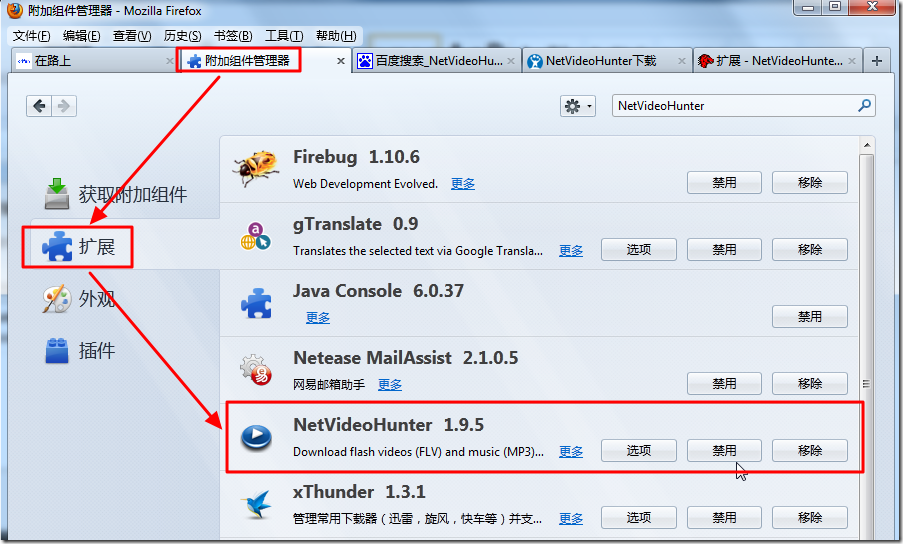This screenshot has height=544, width=903.
Task: Close the 百度搜索 tab
Action: click(511, 61)
